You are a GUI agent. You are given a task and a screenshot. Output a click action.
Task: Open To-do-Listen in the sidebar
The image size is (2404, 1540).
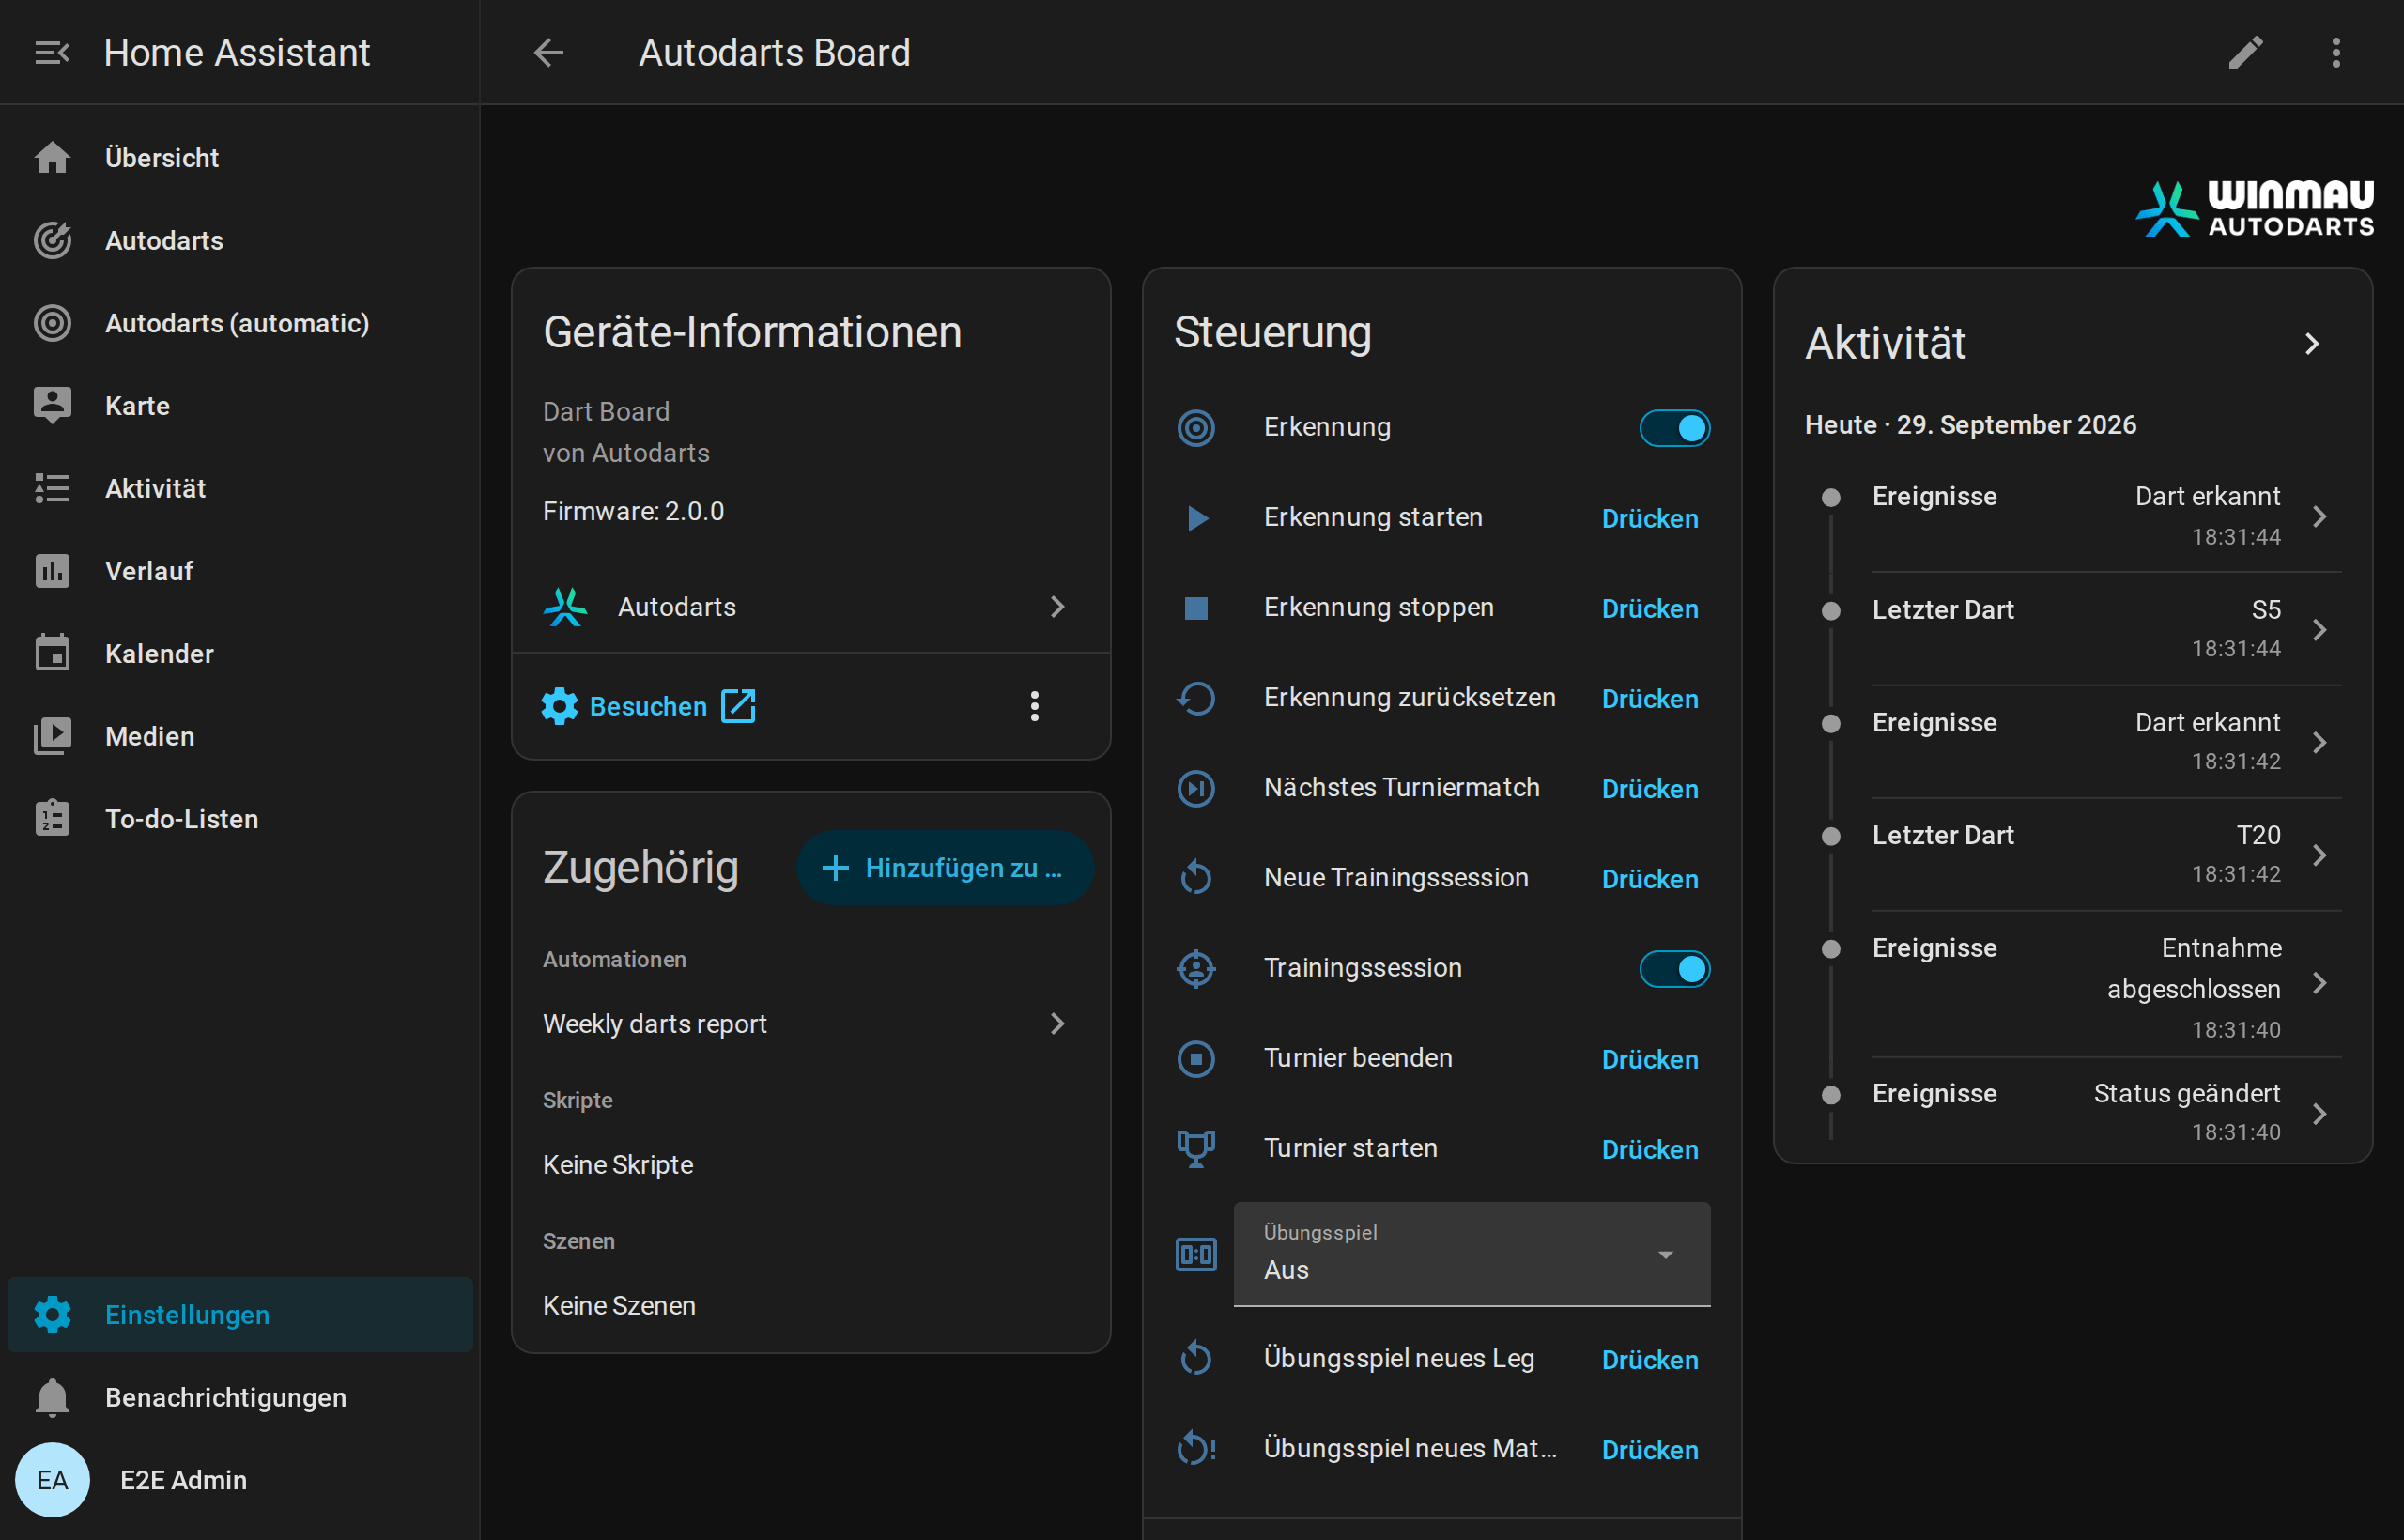[240, 819]
